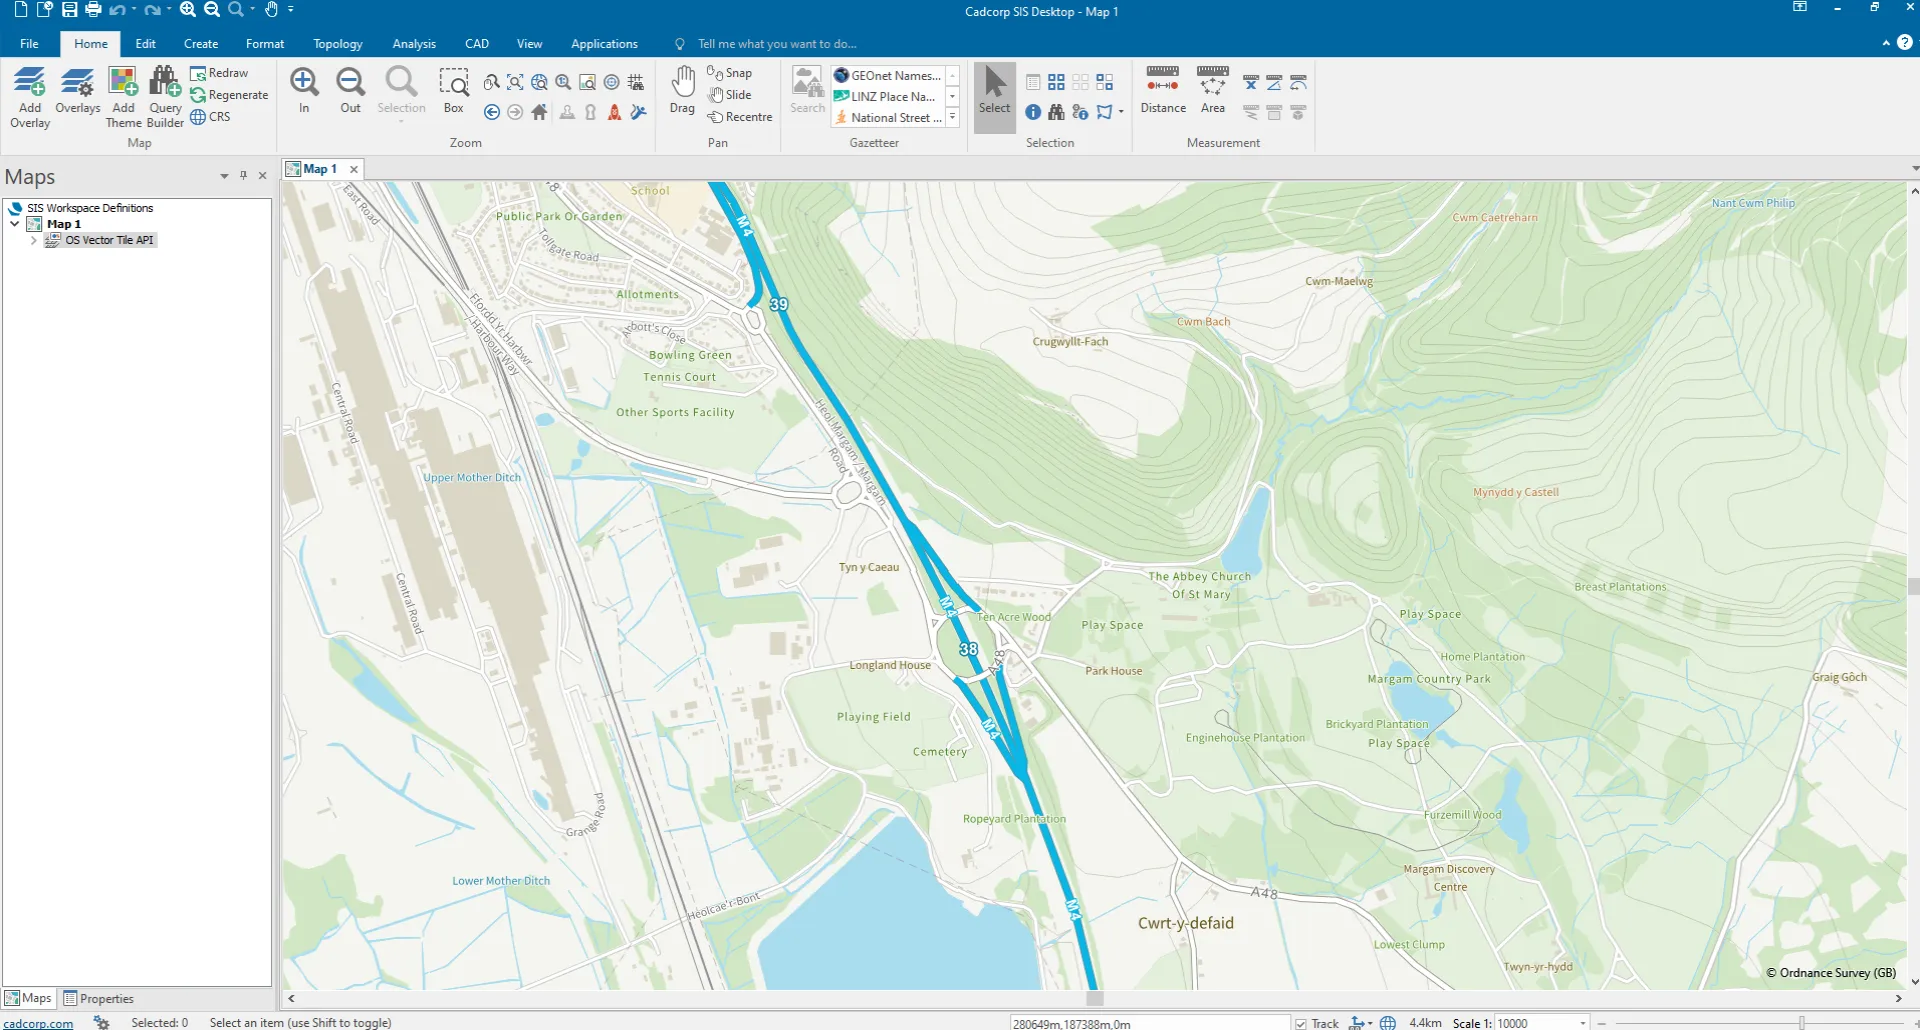This screenshot has width=1920, height=1030.
Task: Click the blue item information icon
Action: pyautogui.click(x=1033, y=112)
